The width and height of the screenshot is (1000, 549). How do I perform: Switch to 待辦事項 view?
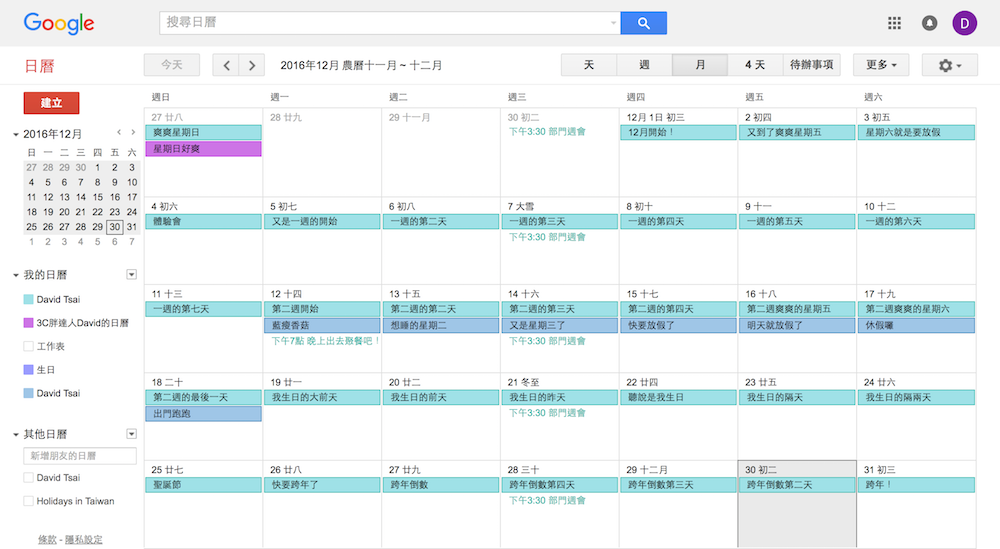pos(811,65)
